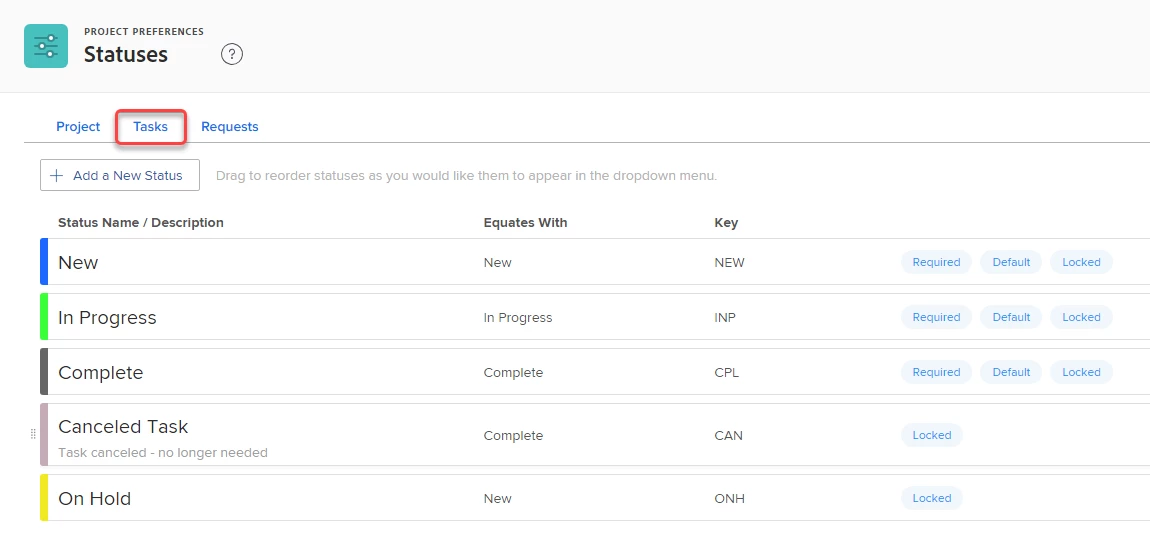Click the Required badge on New row
1150x557 pixels.
point(936,262)
